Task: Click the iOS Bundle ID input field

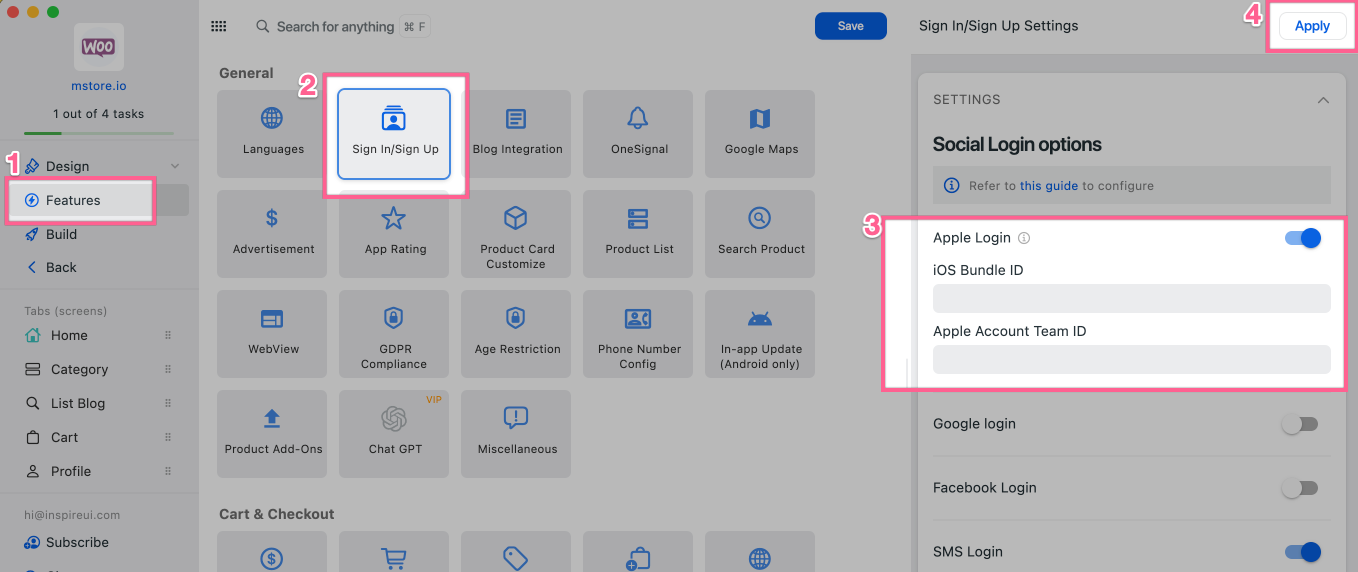Action: pyautogui.click(x=1131, y=298)
